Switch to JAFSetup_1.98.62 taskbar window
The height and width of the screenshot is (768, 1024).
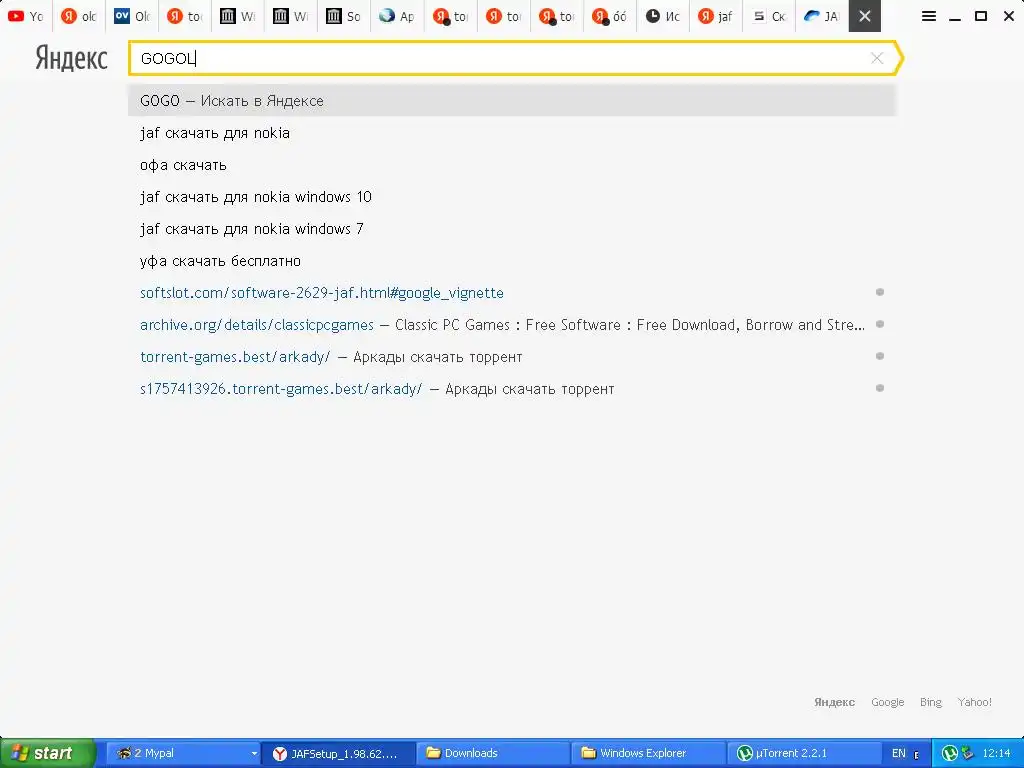tap(338, 753)
